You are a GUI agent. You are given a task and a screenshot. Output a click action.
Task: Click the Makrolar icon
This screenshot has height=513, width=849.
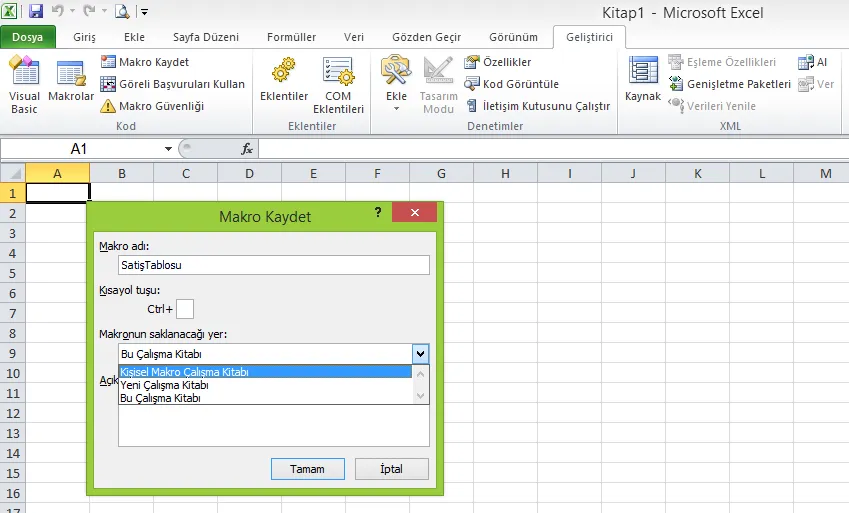pos(71,84)
